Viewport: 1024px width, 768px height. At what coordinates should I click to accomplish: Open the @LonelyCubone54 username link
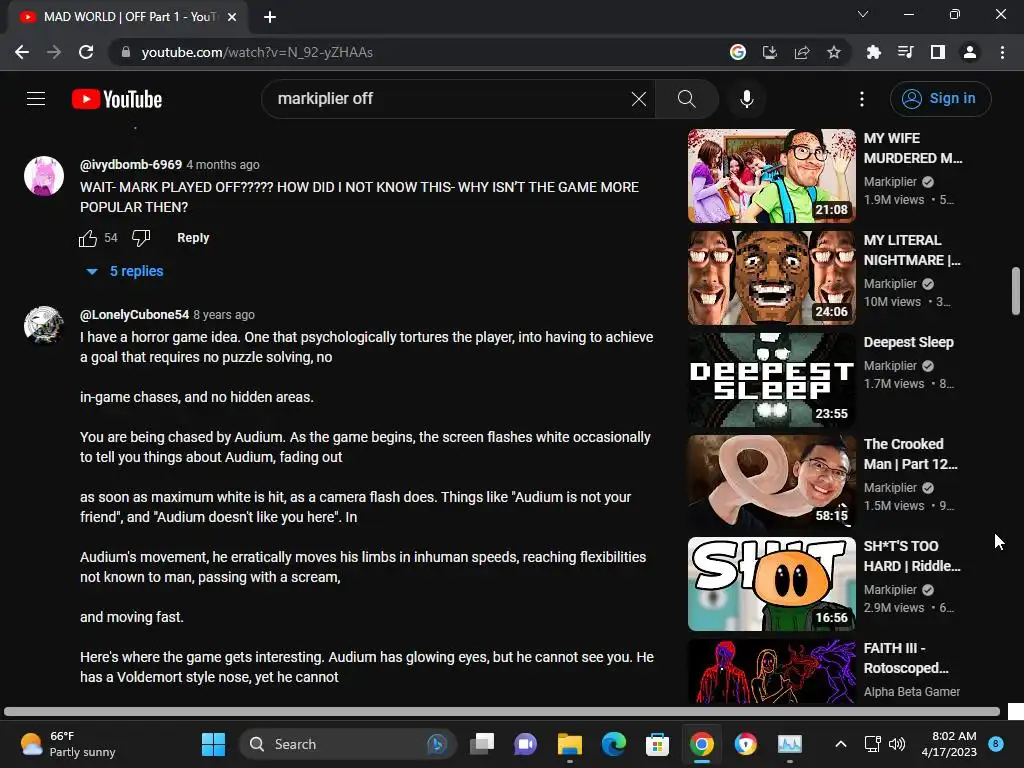134,315
